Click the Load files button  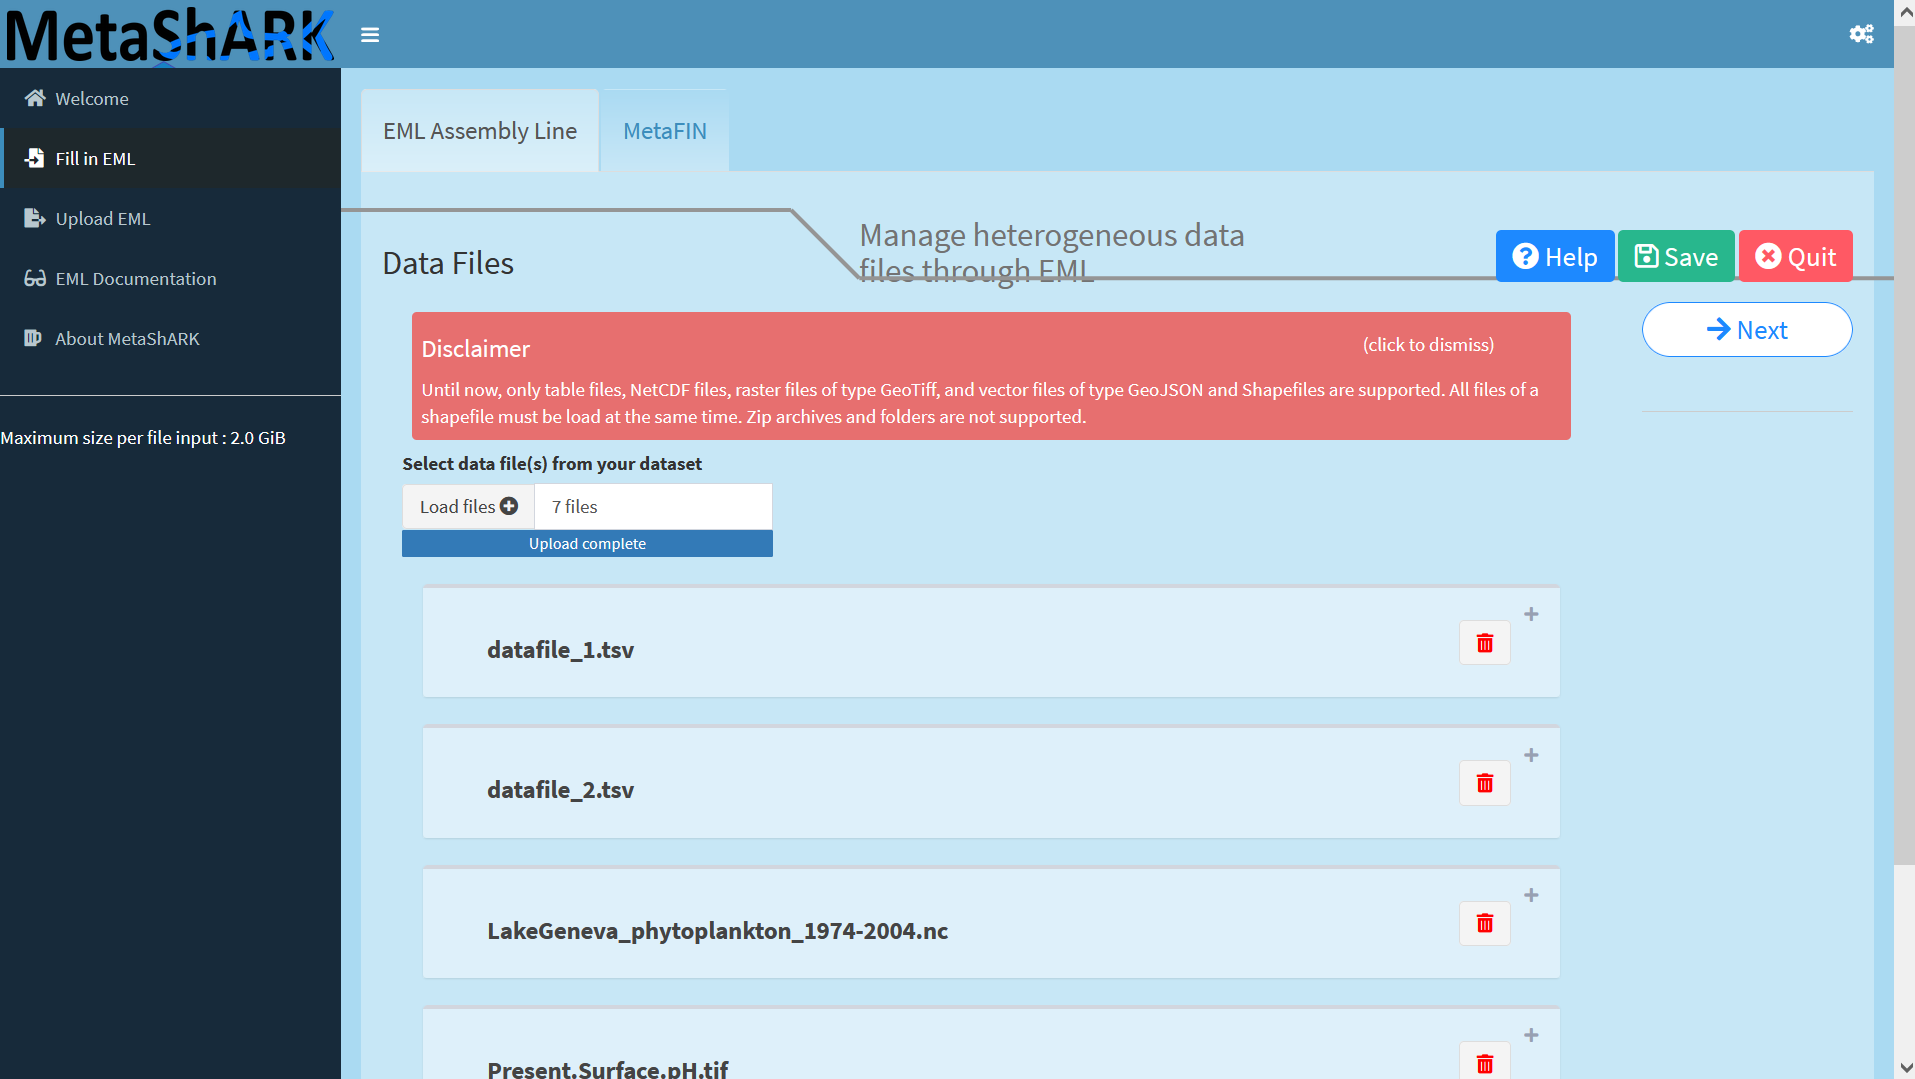(x=468, y=507)
